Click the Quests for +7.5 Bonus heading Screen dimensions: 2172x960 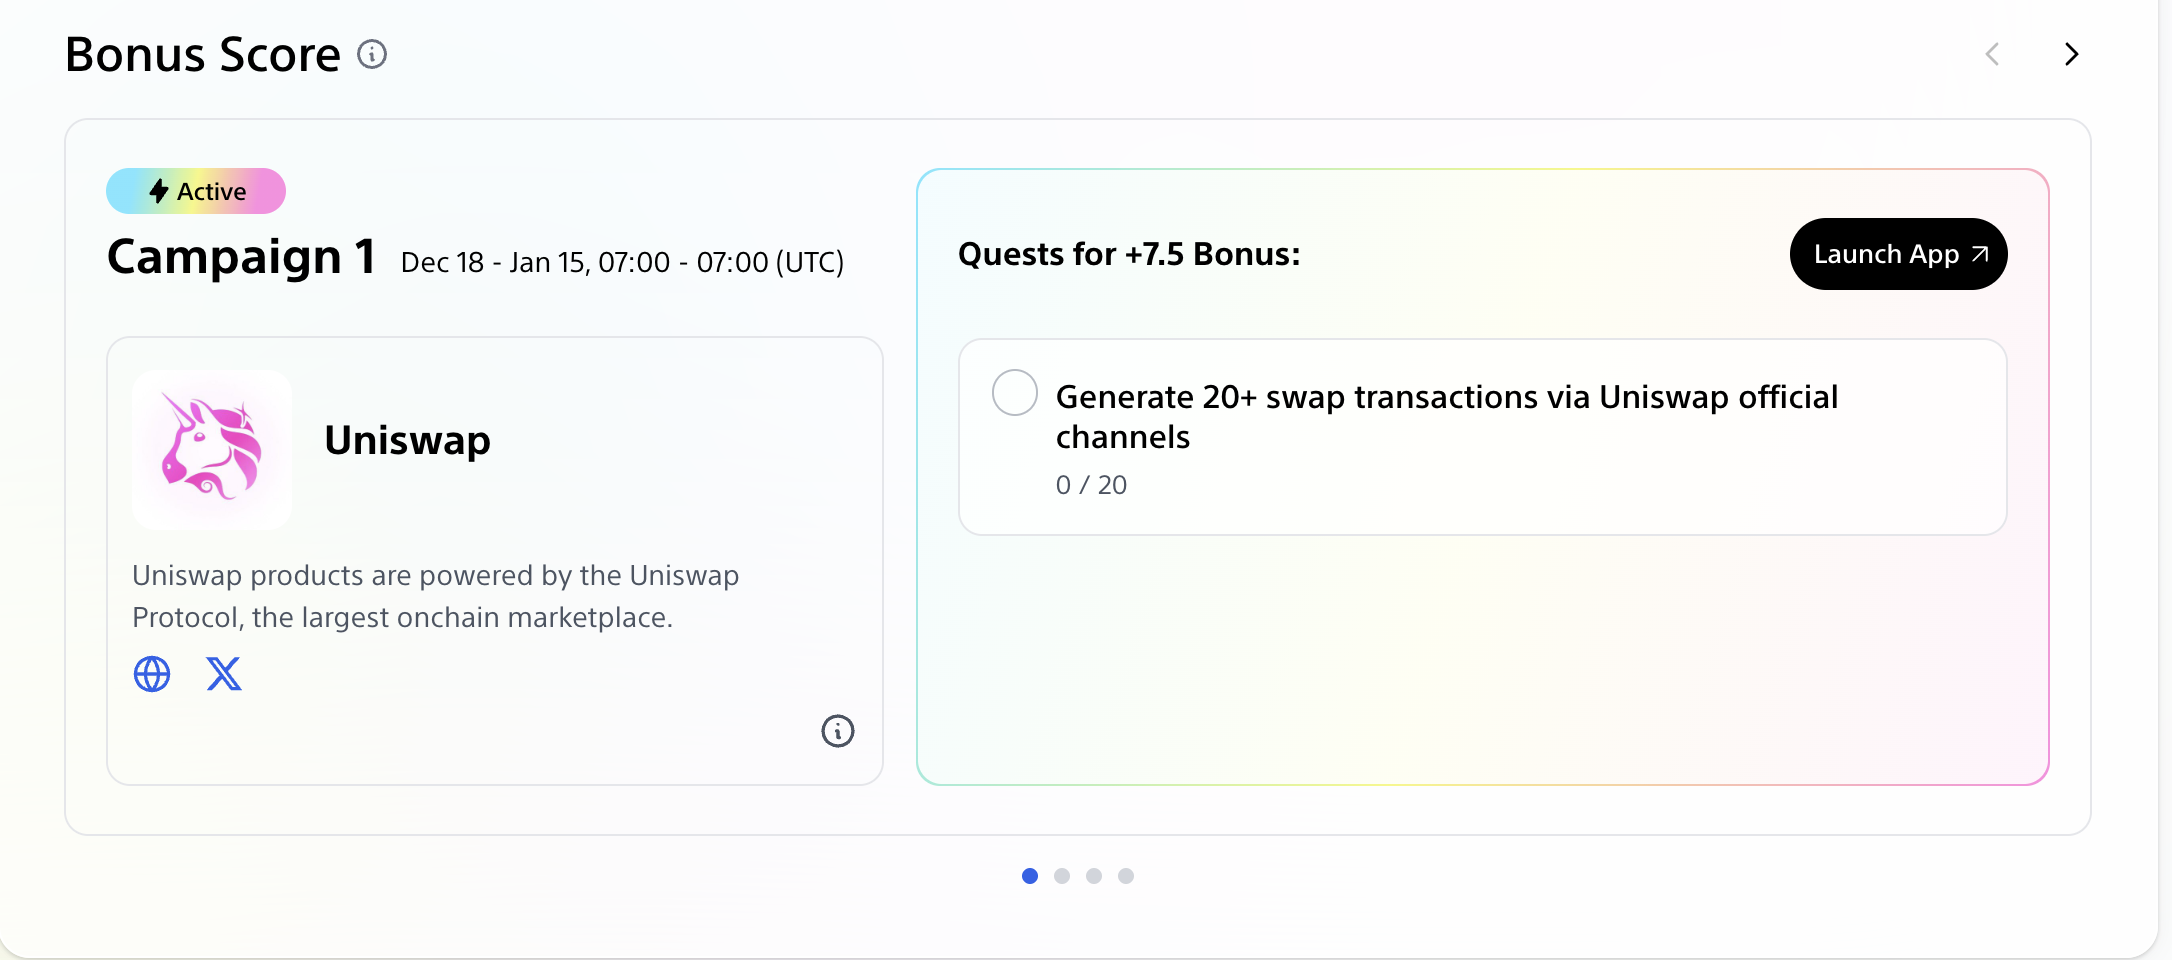pos(1129,254)
